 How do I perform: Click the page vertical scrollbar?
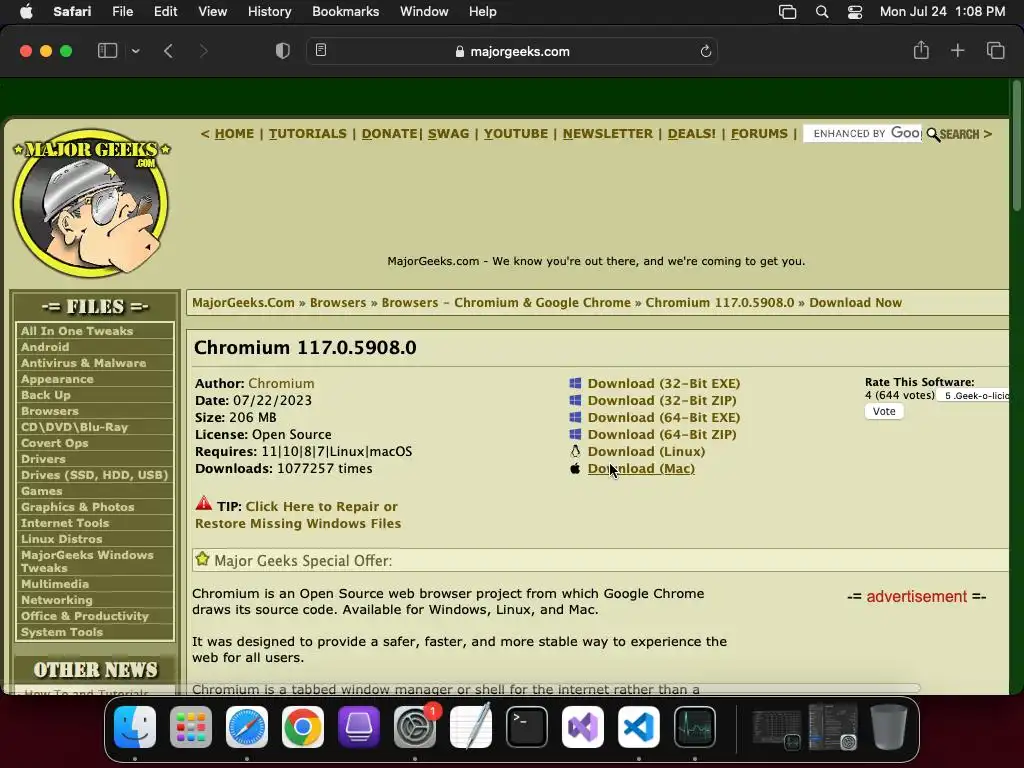[1016, 145]
